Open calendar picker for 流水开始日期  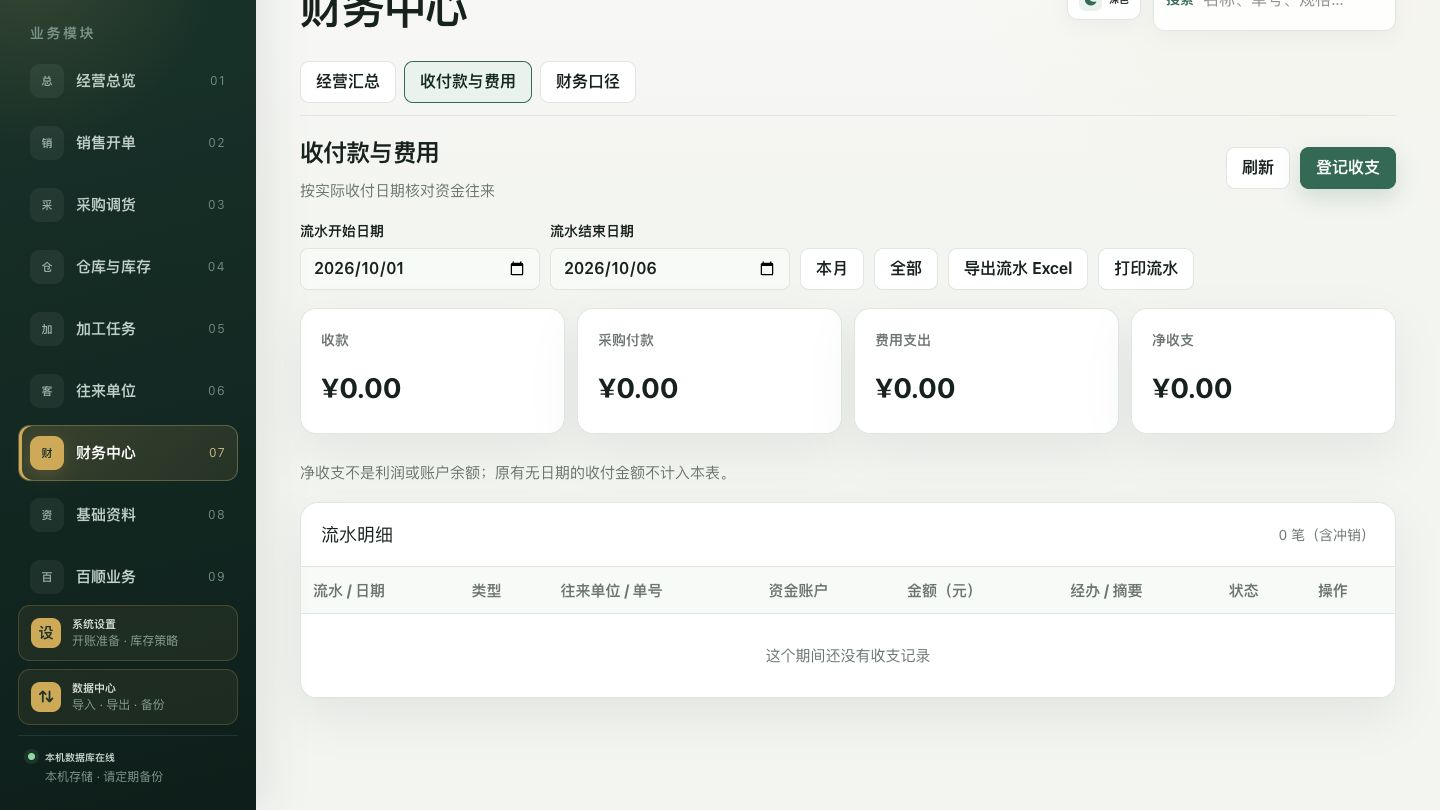pyautogui.click(x=517, y=269)
